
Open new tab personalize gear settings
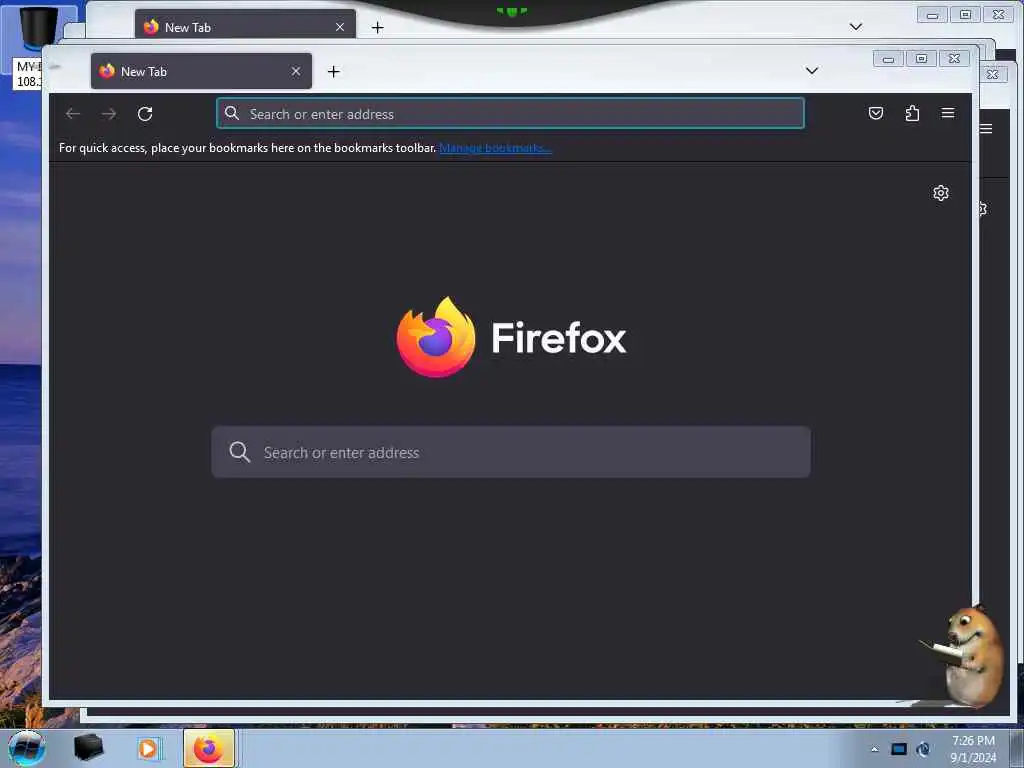click(x=940, y=193)
